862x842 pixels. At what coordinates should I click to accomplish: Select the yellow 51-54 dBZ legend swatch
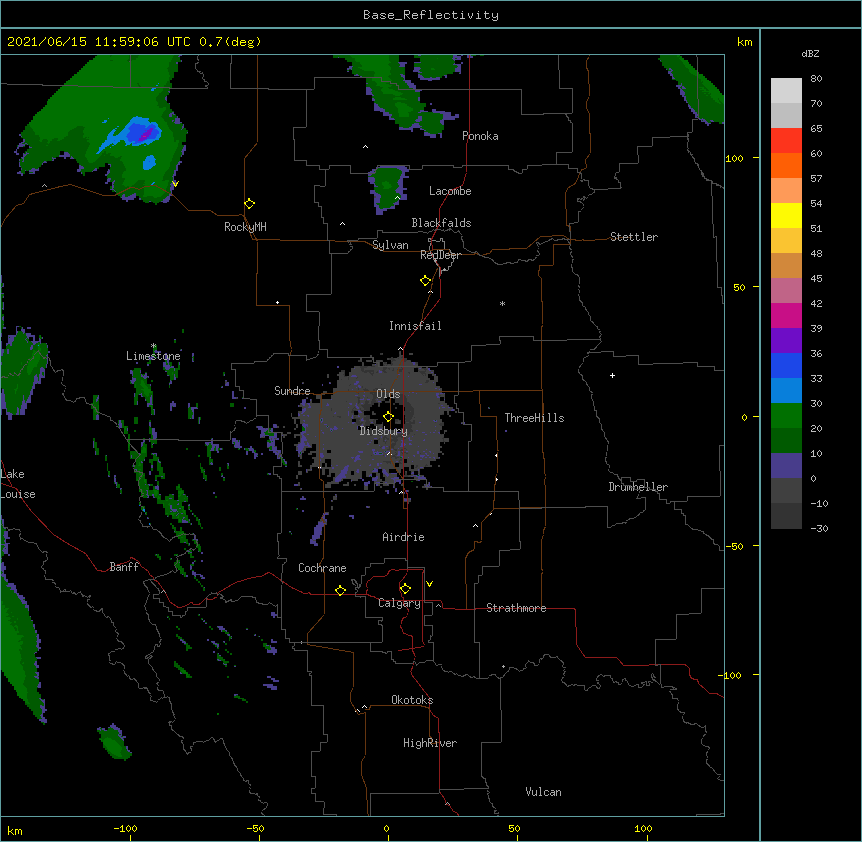pos(786,215)
